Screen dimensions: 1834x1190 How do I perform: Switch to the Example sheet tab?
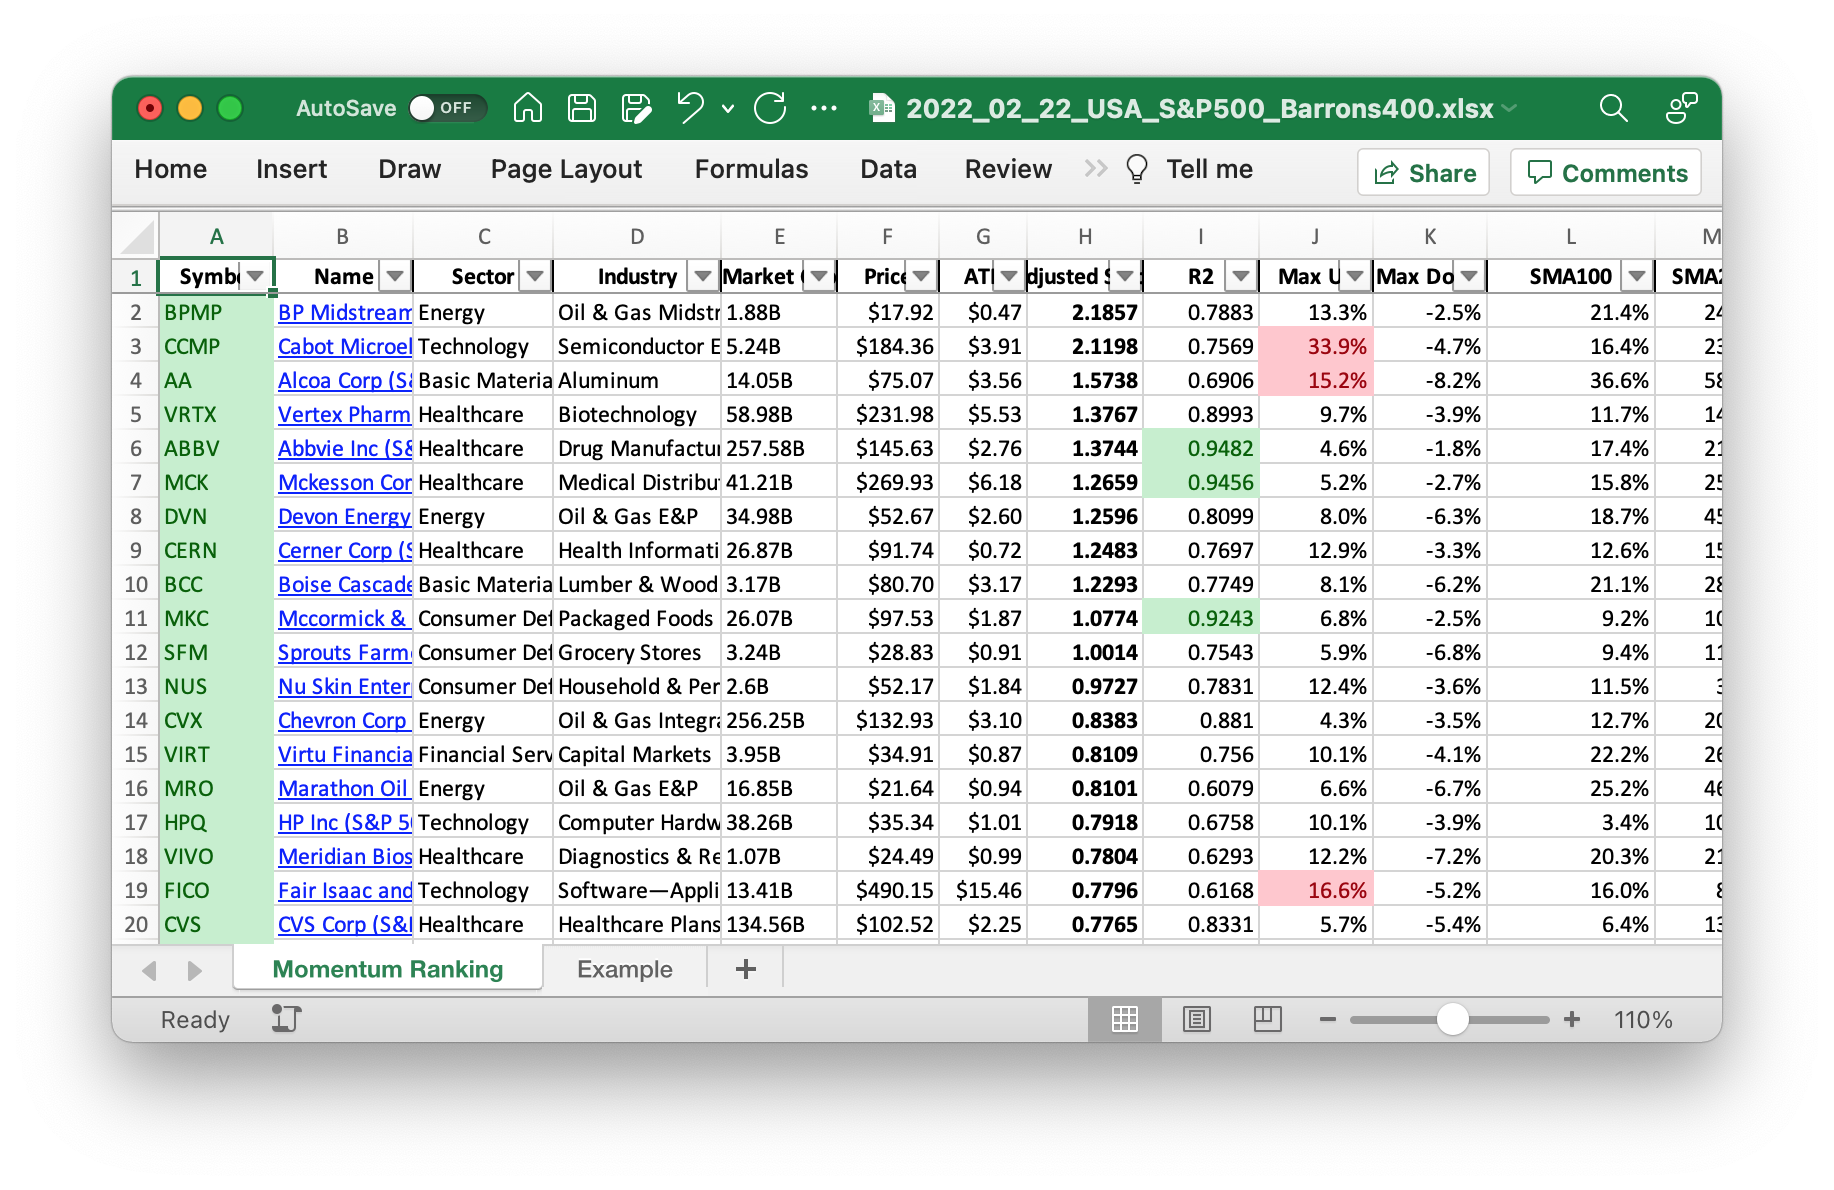pos(624,969)
